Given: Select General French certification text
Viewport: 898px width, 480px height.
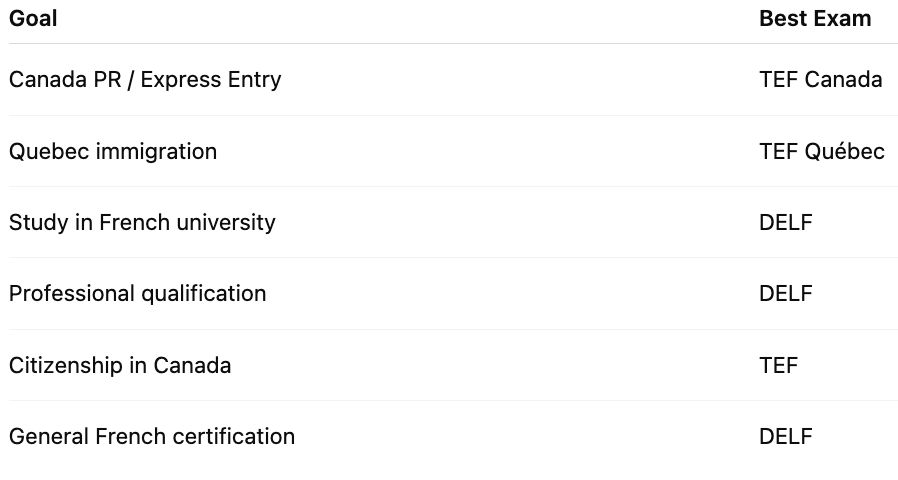Looking at the screenshot, I should (x=152, y=436).
